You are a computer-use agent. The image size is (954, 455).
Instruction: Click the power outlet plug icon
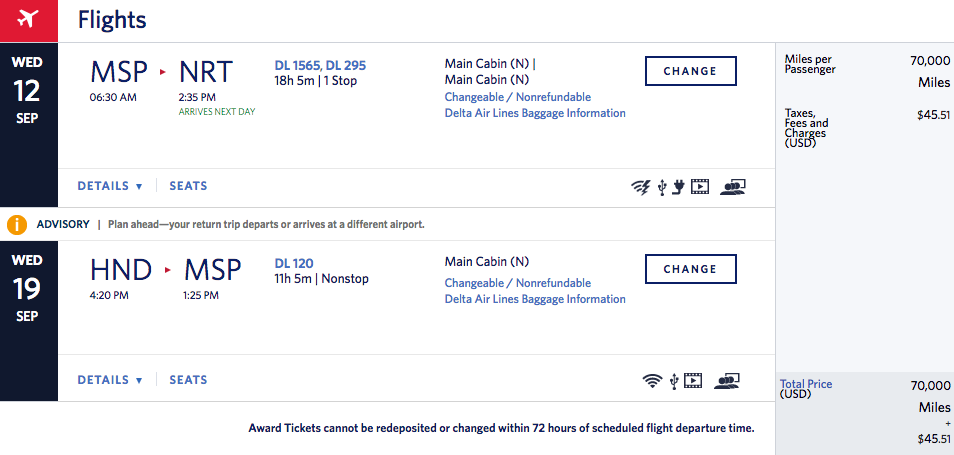tap(677, 186)
